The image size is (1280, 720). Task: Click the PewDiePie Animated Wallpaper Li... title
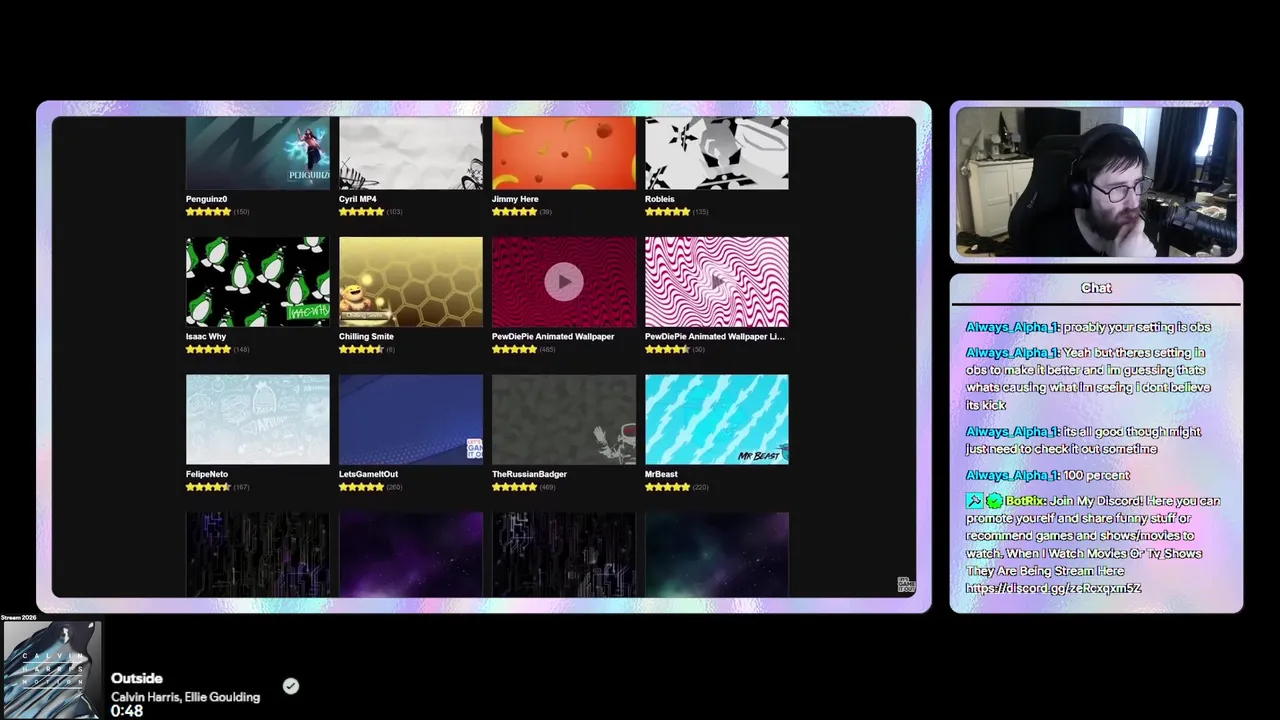pos(715,336)
